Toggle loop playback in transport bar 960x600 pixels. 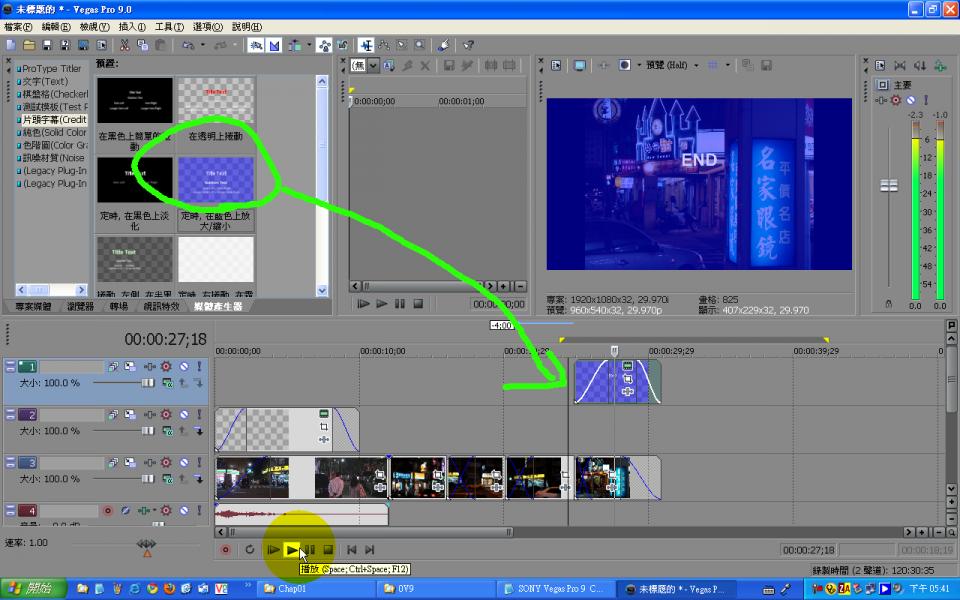pos(250,550)
